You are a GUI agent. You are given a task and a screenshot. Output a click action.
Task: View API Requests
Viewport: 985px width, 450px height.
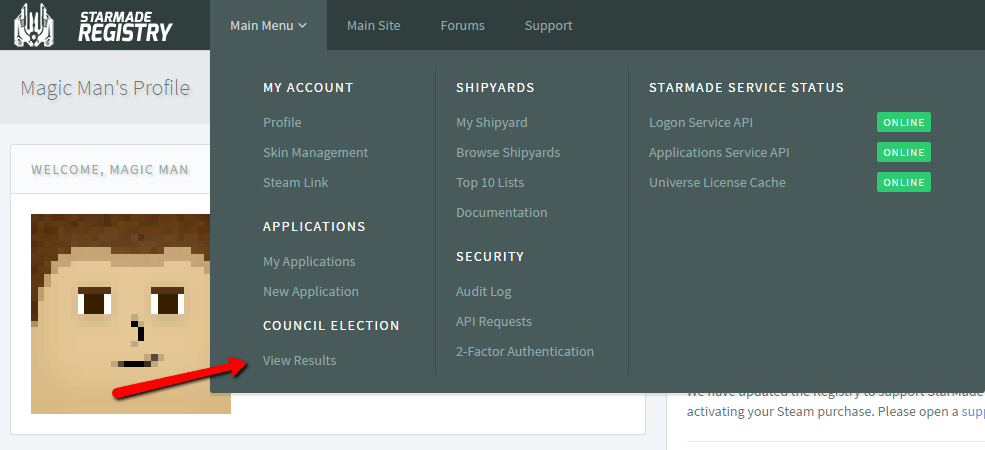tap(493, 321)
